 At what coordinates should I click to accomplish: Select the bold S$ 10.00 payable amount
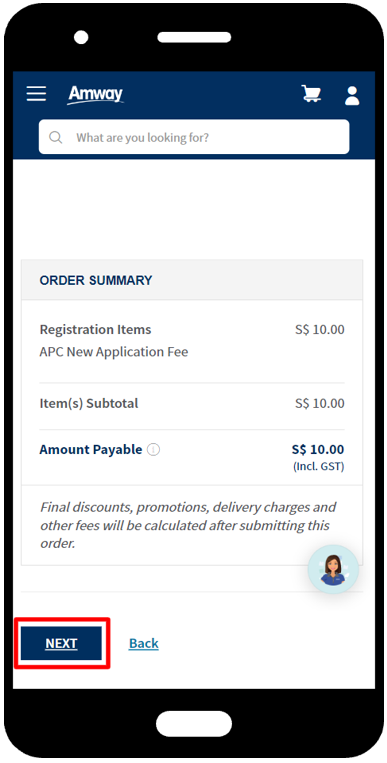pyautogui.click(x=318, y=449)
